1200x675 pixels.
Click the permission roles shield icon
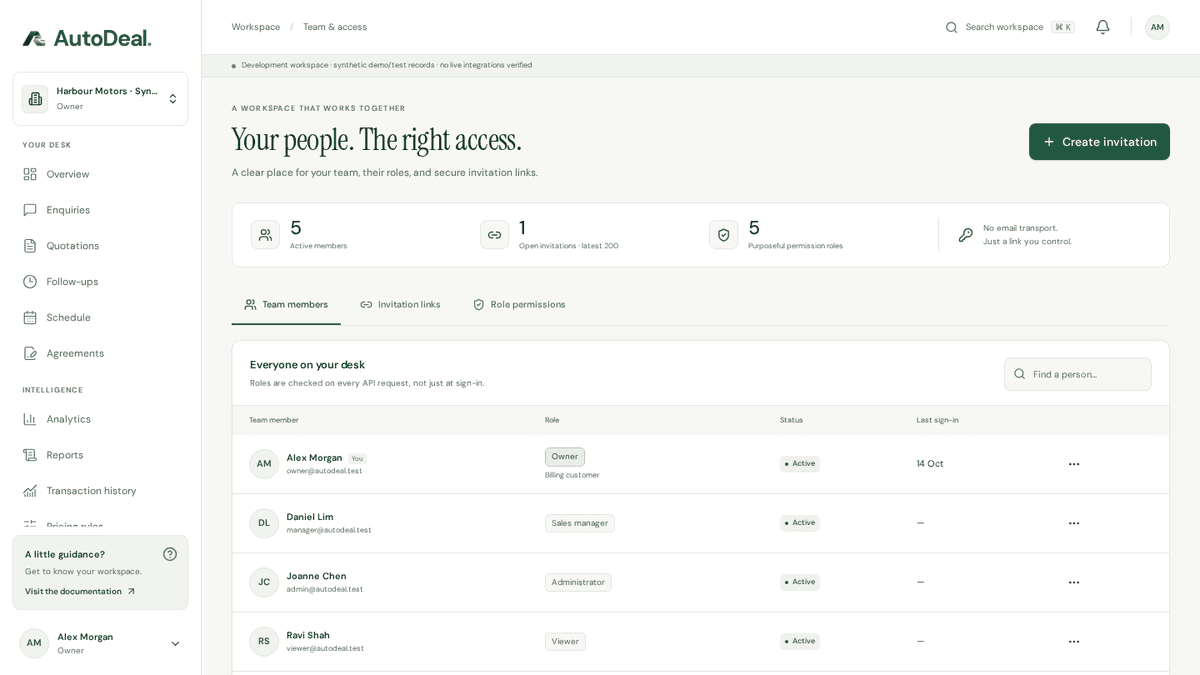[723, 235]
